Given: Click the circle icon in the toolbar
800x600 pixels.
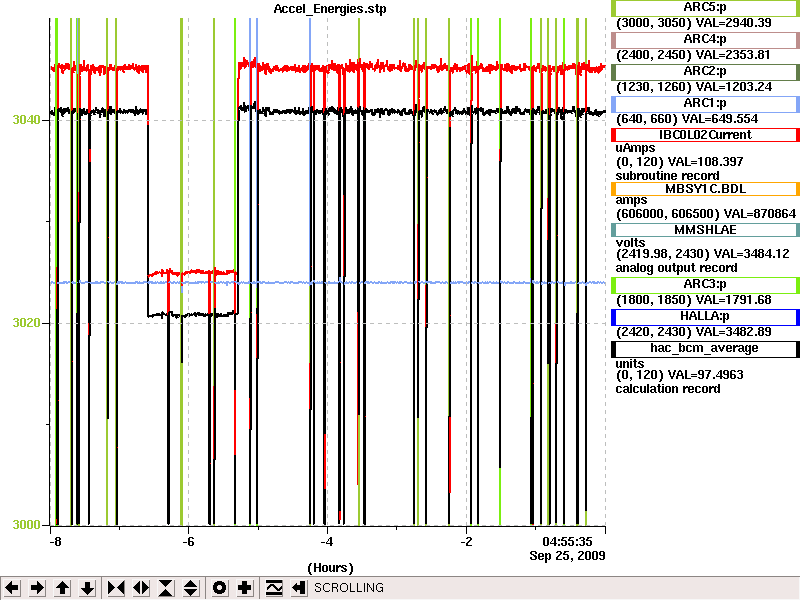Looking at the screenshot, I should 219,588.
